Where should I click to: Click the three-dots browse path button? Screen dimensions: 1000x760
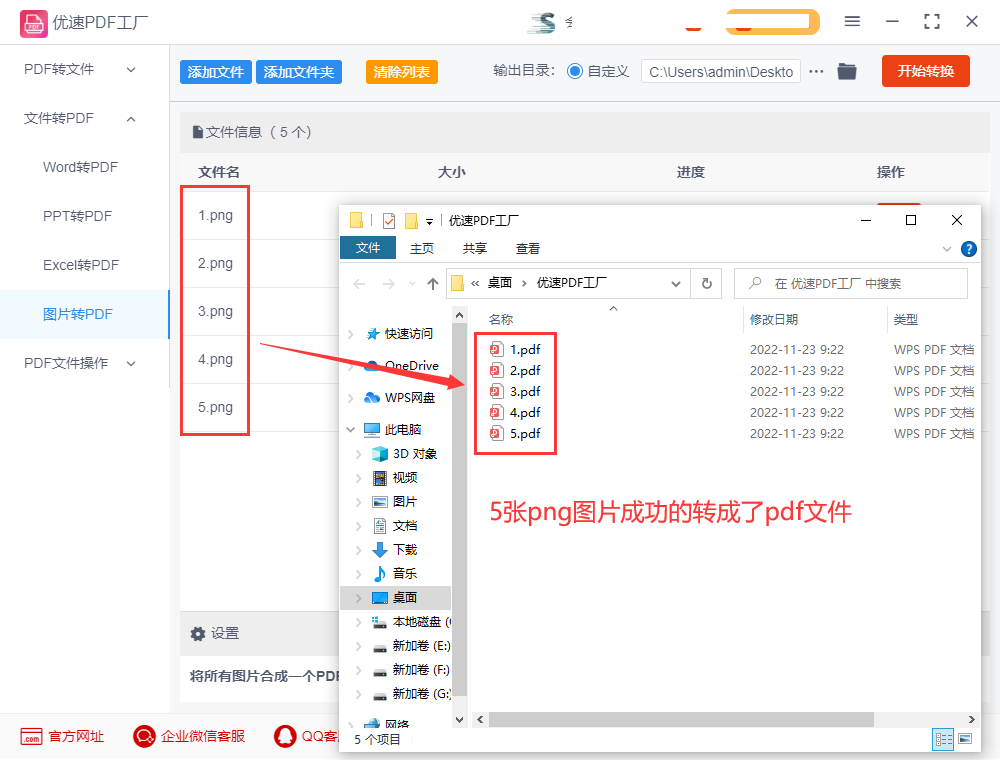tap(816, 71)
